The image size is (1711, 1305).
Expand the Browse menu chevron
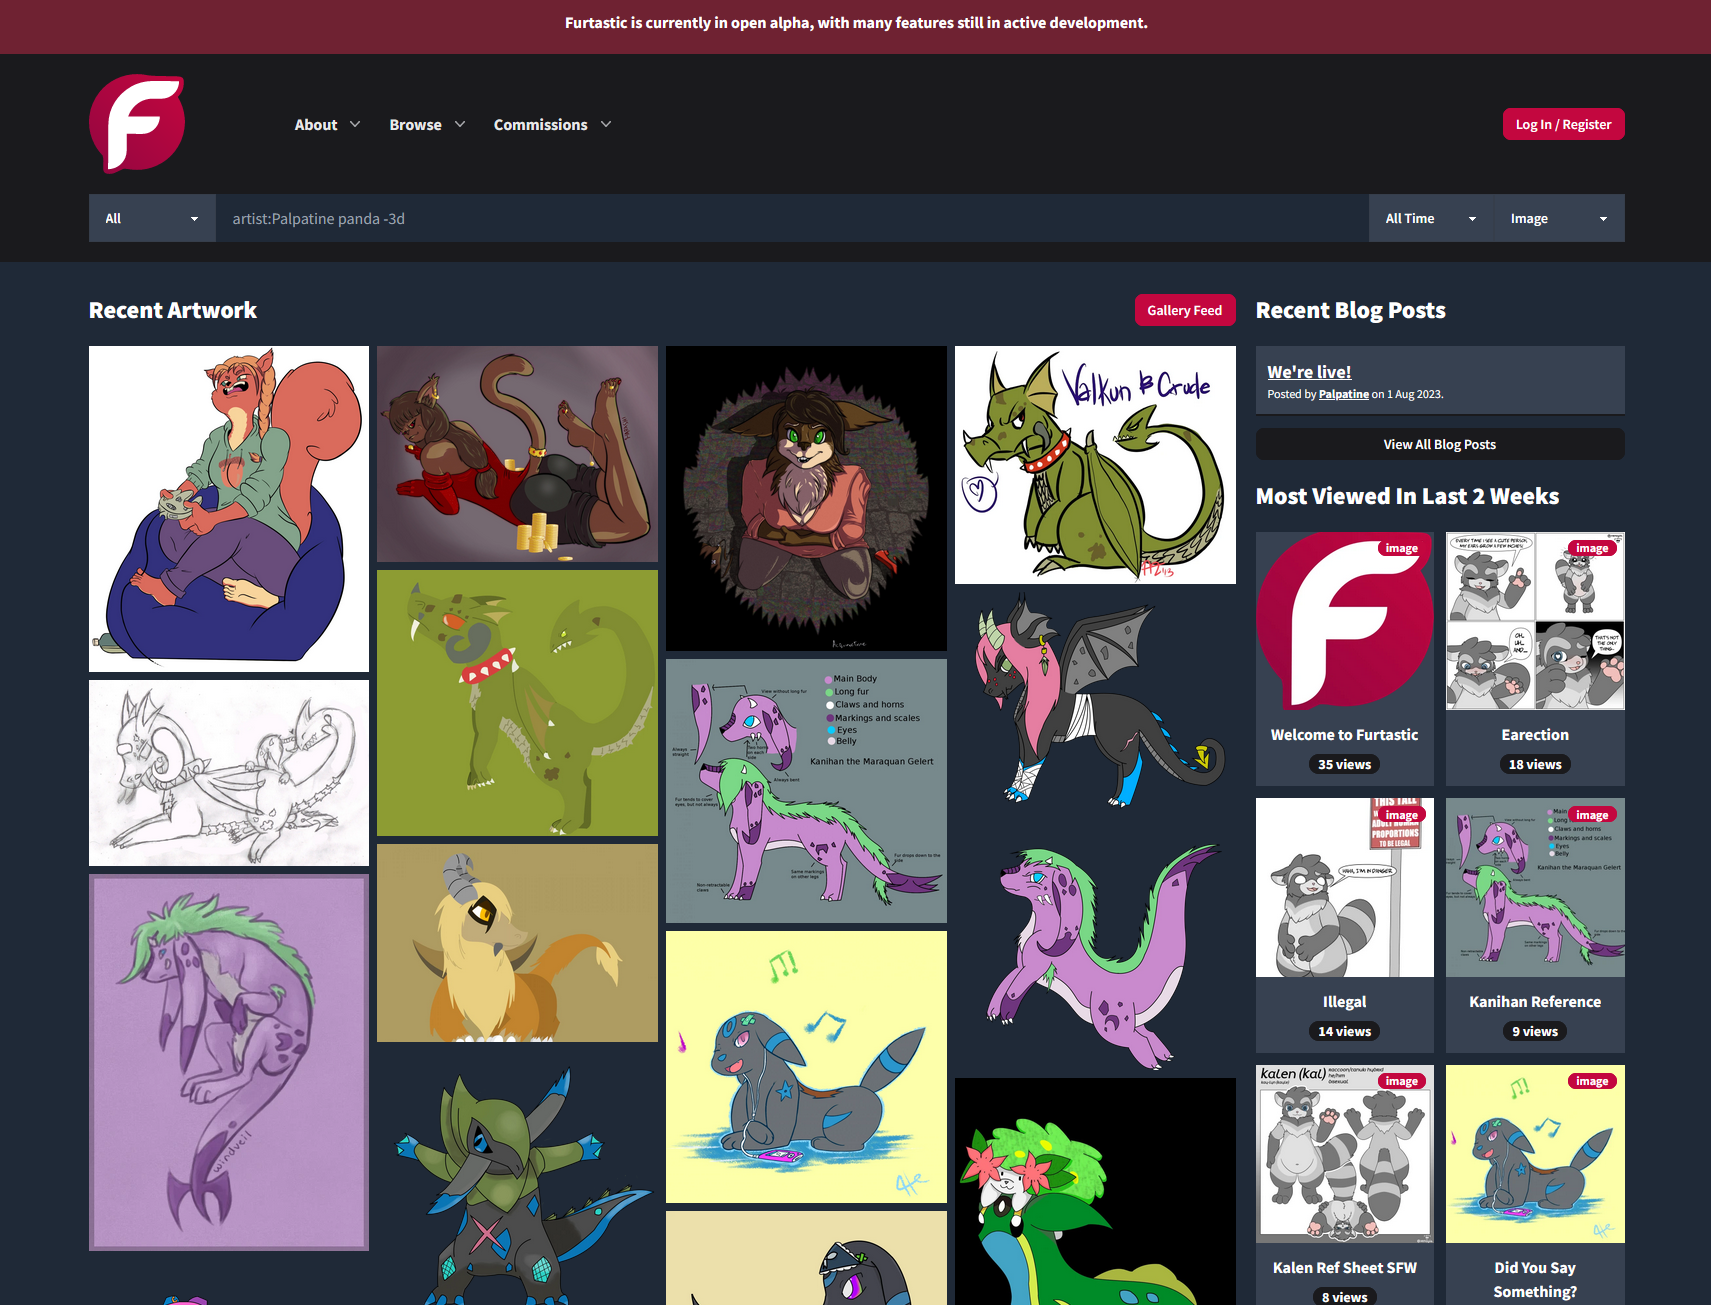[x=460, y=124]
